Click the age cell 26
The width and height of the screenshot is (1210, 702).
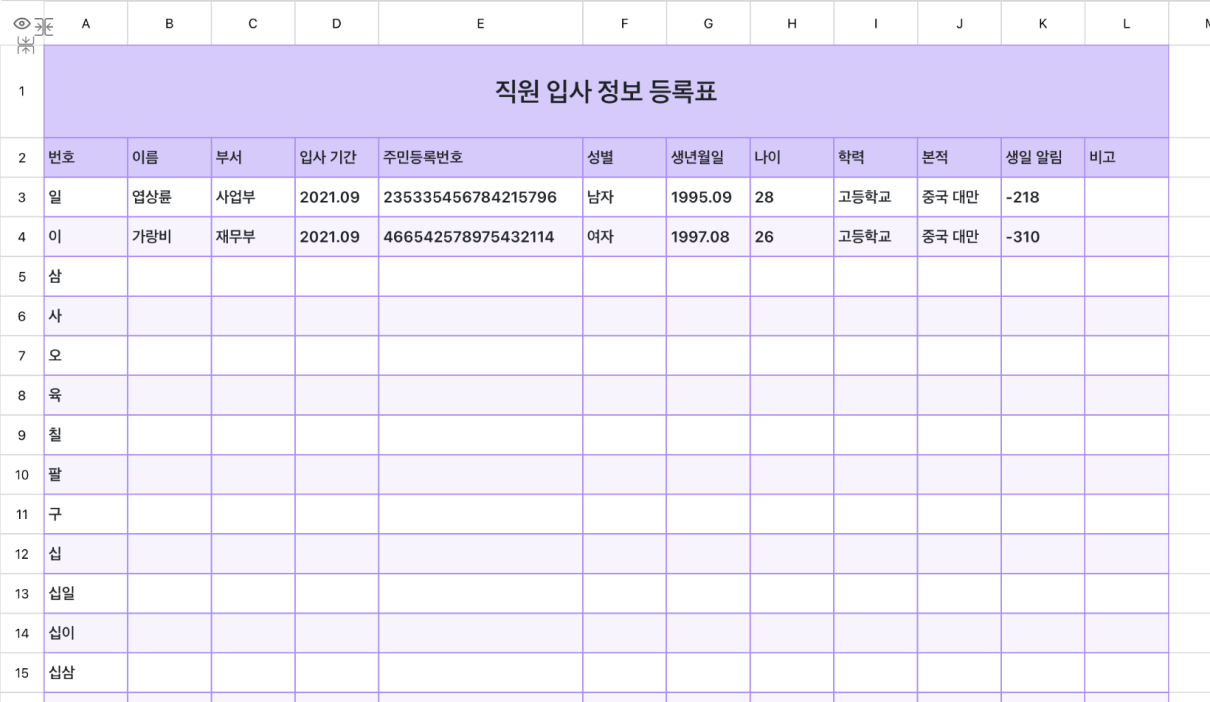tap(792, 237)
